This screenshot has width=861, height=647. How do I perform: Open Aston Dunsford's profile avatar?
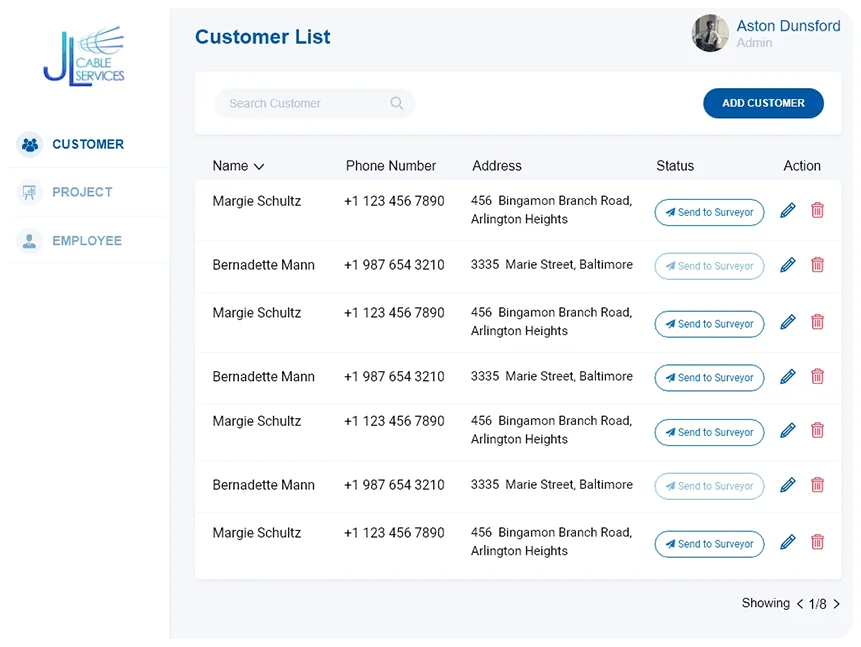[x=709, y=33]
